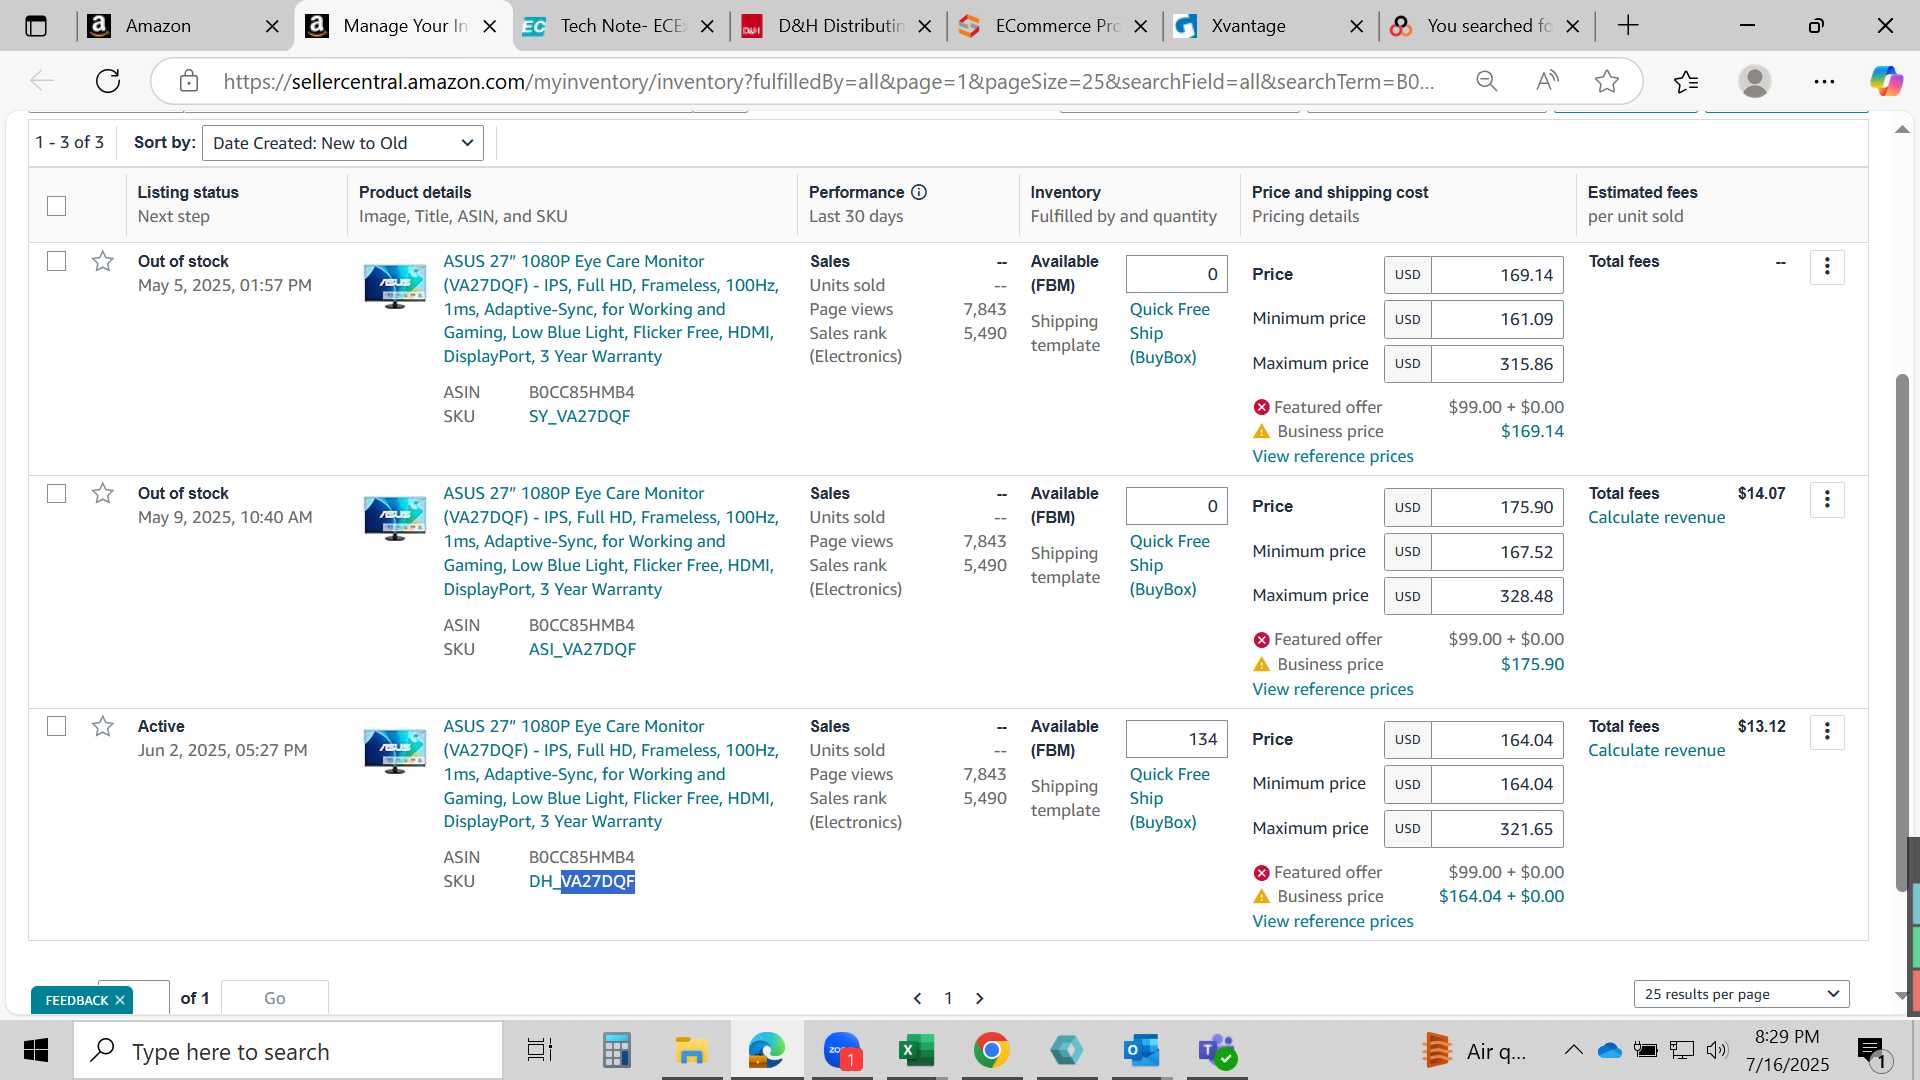
Task: View reference prices for DH_VA27DQF
Action: point(1333,921)
